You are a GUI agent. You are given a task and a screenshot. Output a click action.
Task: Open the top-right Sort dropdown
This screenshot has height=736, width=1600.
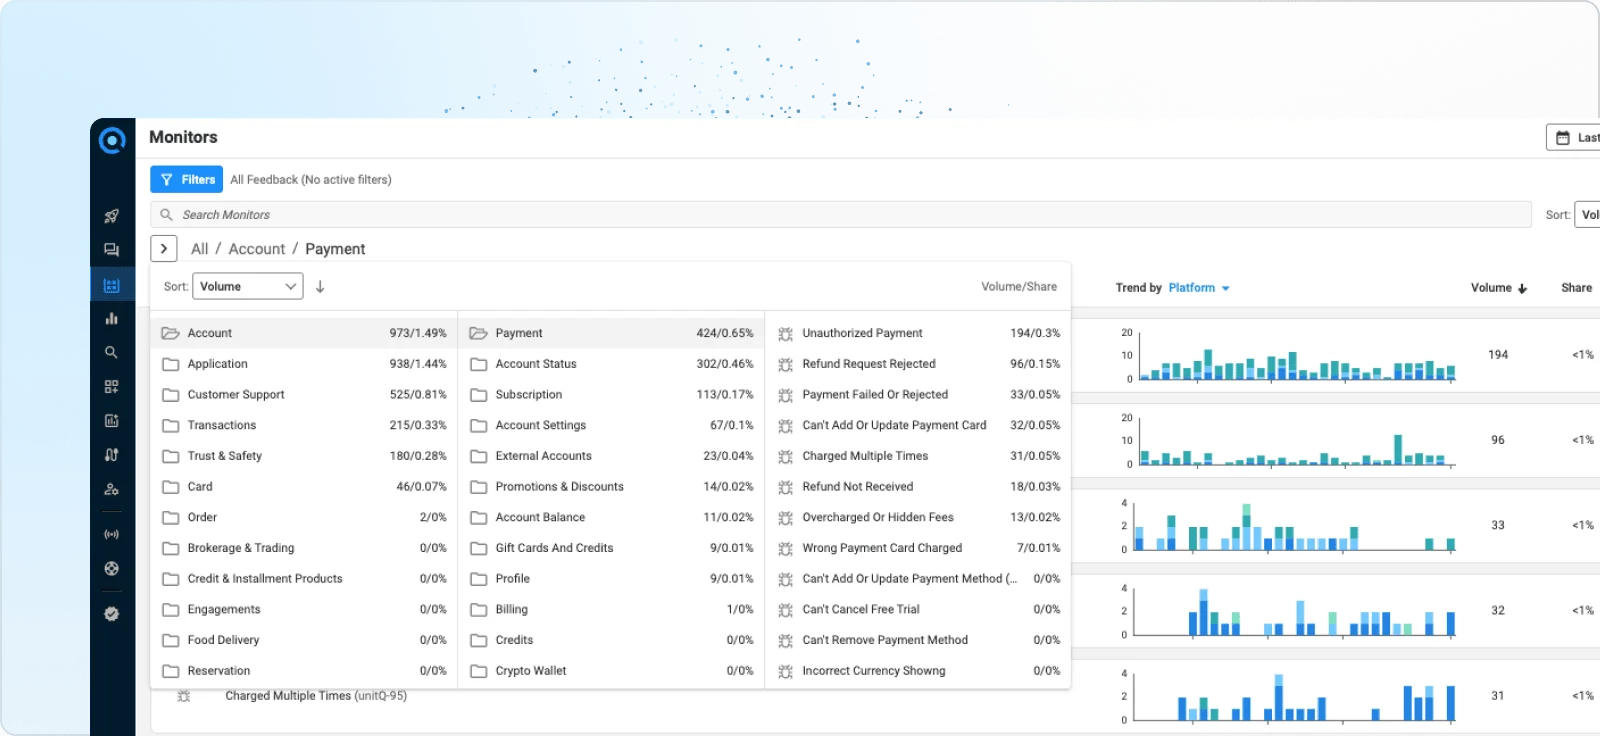[x=1587, y=214]
